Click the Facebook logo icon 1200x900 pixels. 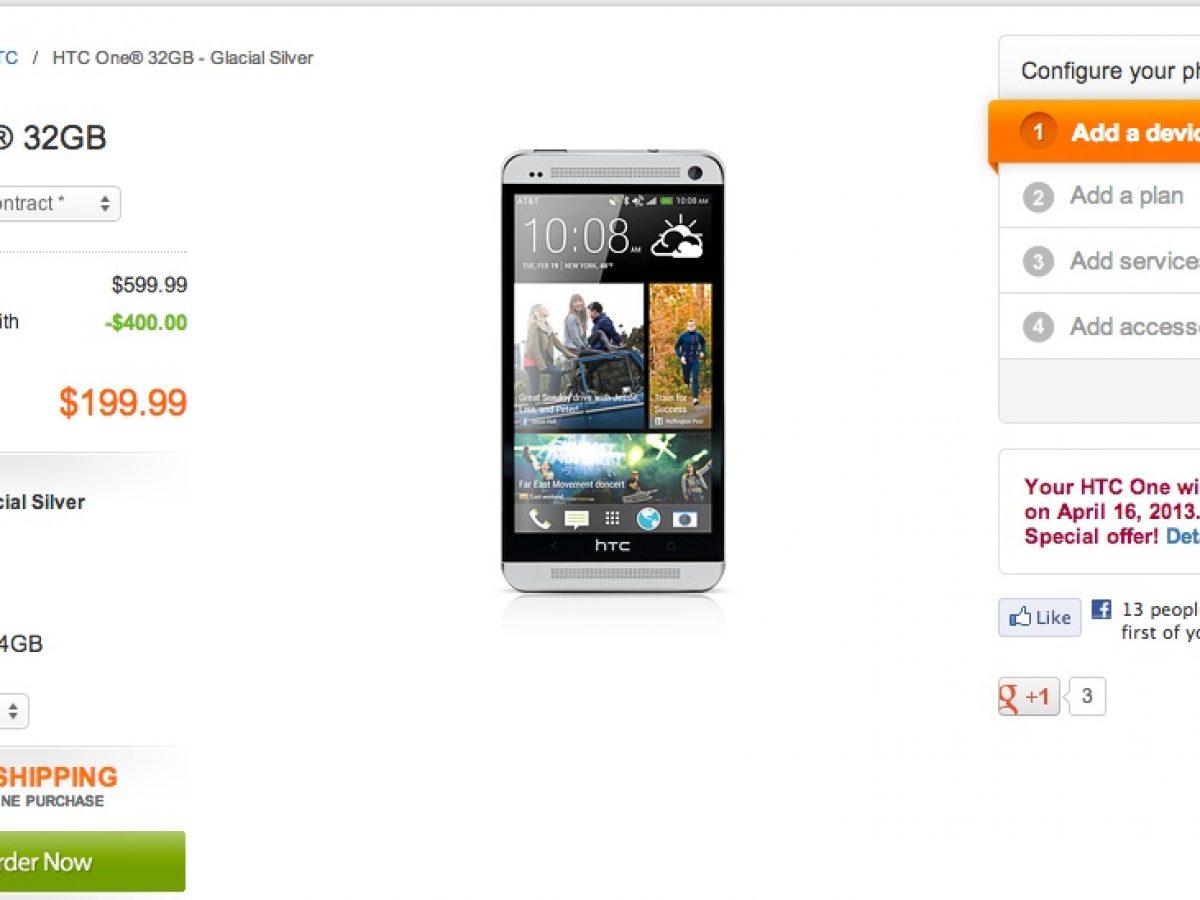(1101, 609)
